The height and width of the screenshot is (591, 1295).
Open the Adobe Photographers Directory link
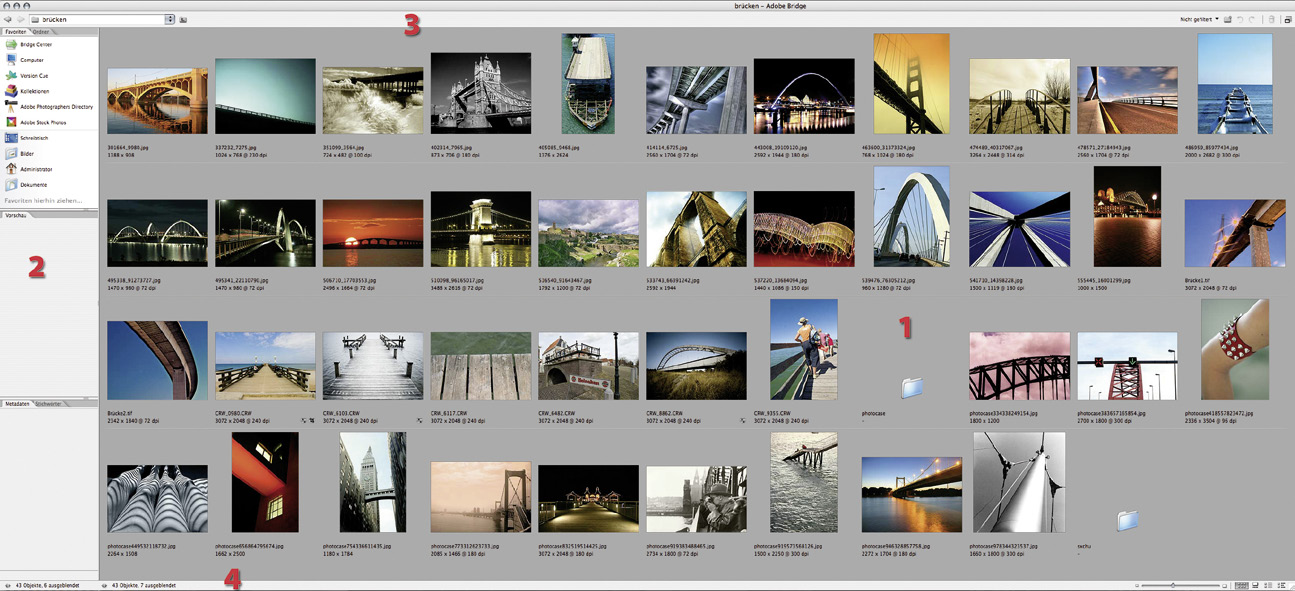click(56, 106)
